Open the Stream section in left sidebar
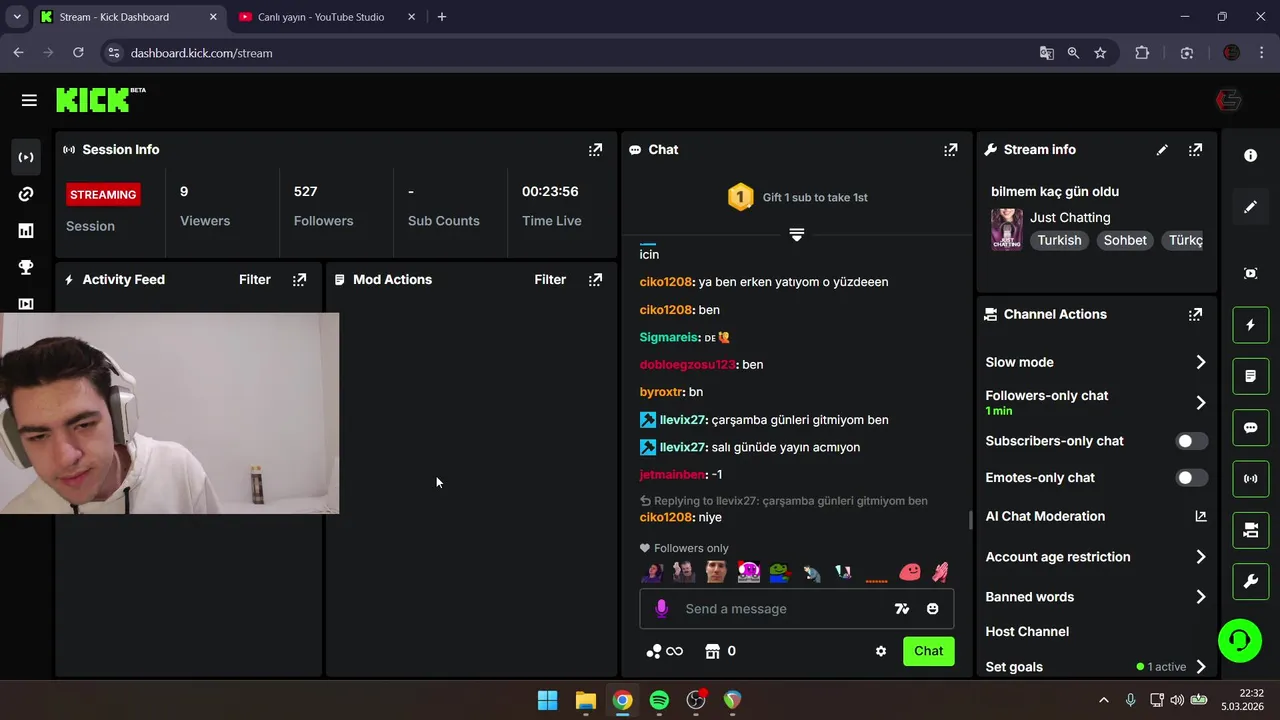This screenshot has width=1280, height=720. coord(26,157)
